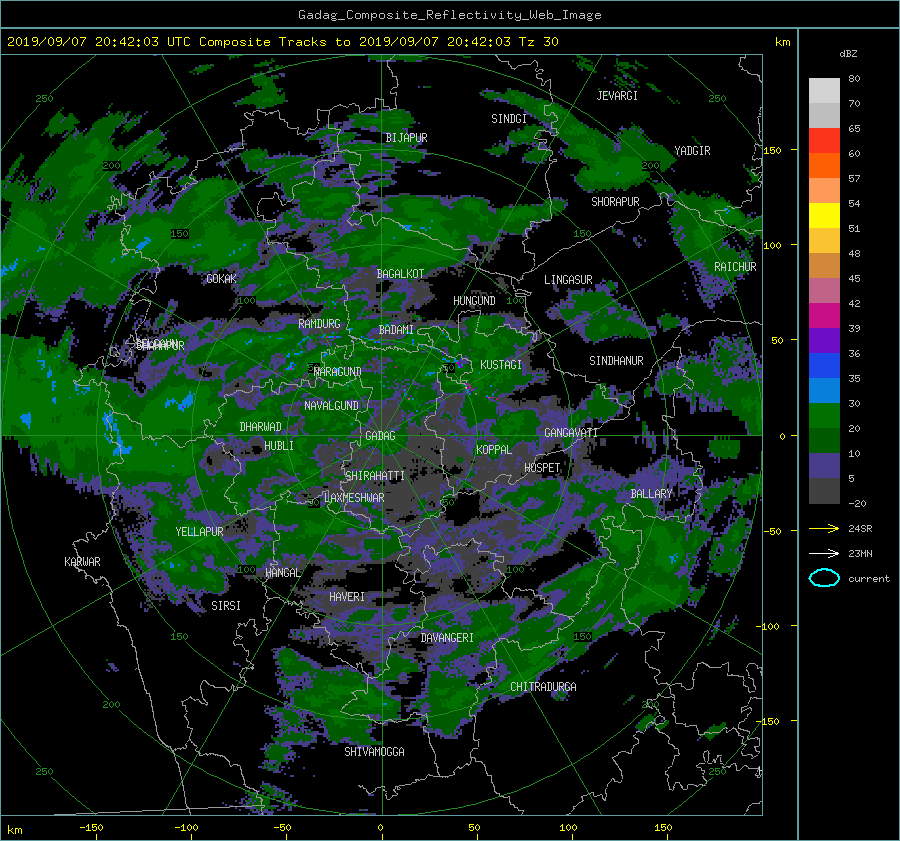This screenshot has height=841, width=900.
Task: Click the SIRSI city label
Action: pos(226,606)
